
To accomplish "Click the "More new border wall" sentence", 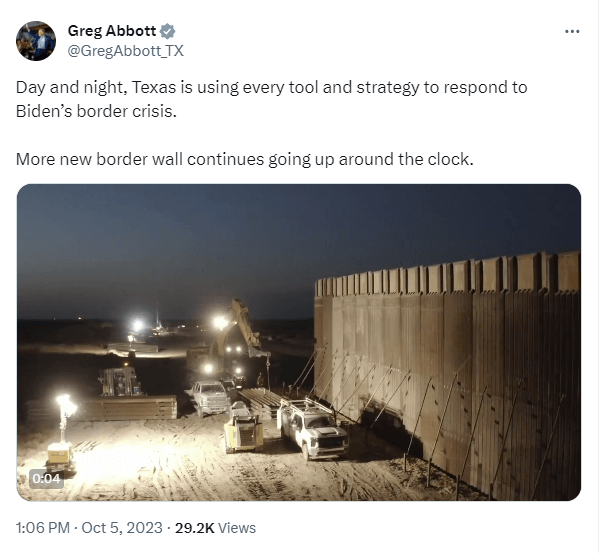I will click(x=245, y=159).
